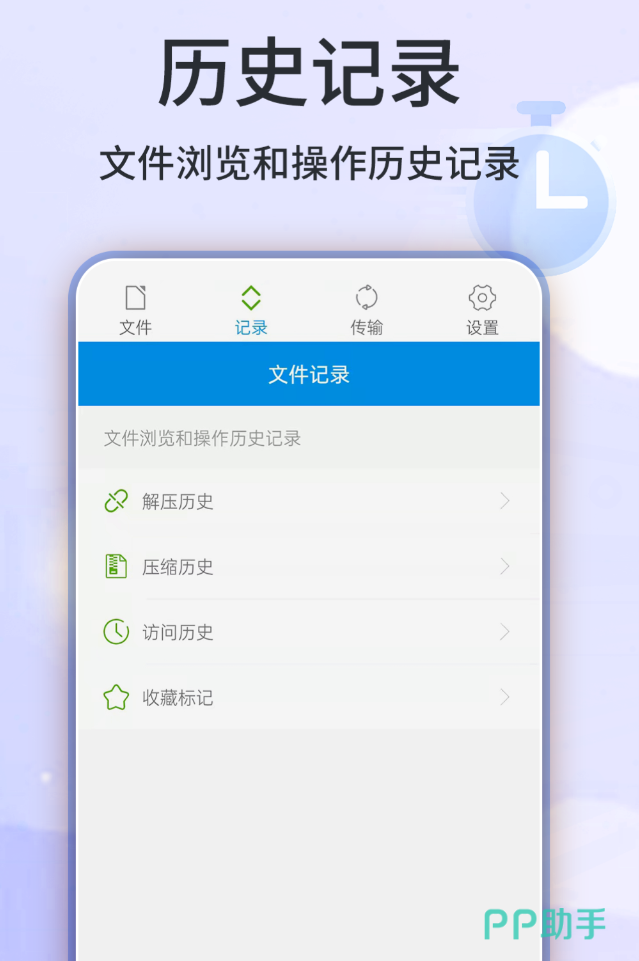
Task: Open the 访问历史 list entry
Action: [309, 632]
